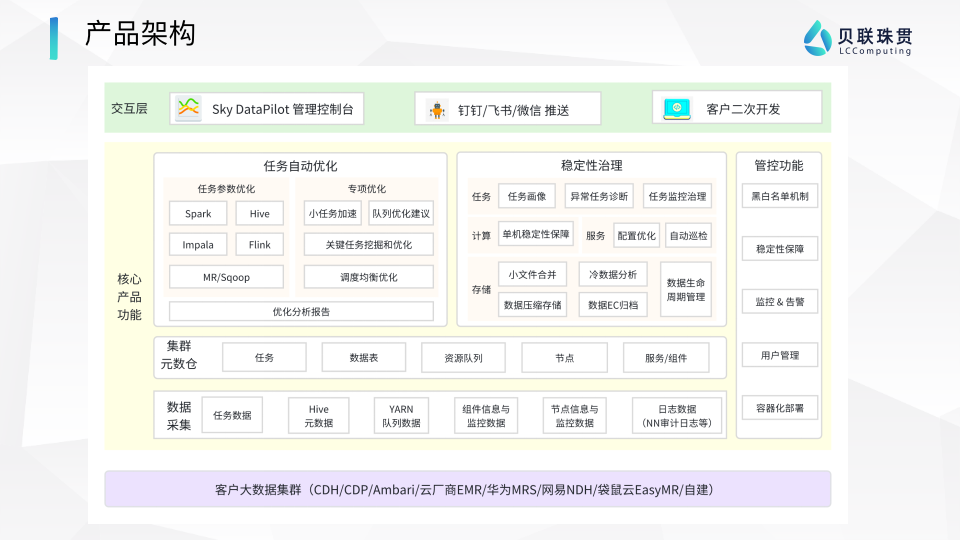960x540 pixels.
Task: Click the MR/Sqoop box
Action: pos(227,277)
